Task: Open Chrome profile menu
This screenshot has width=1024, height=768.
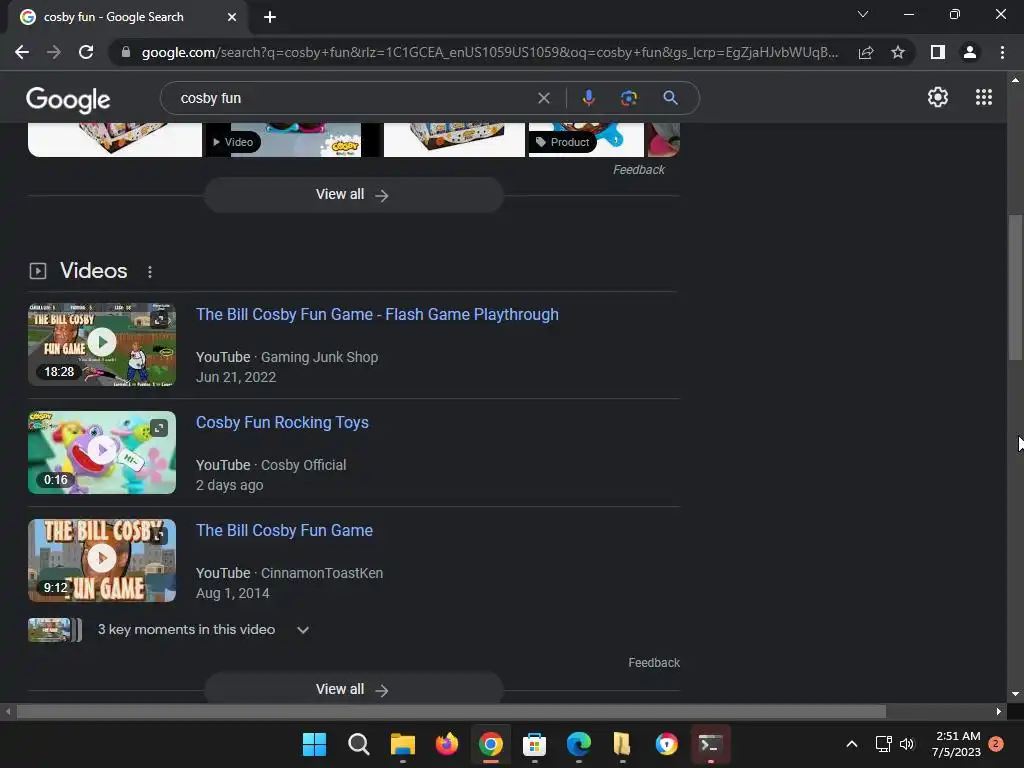Action: coord(970,52)
